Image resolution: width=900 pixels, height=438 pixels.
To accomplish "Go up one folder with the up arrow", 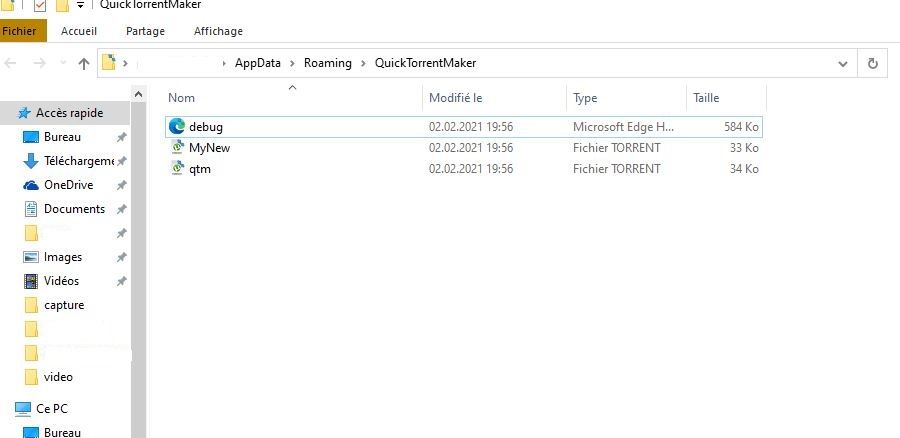I will [84, 63].
